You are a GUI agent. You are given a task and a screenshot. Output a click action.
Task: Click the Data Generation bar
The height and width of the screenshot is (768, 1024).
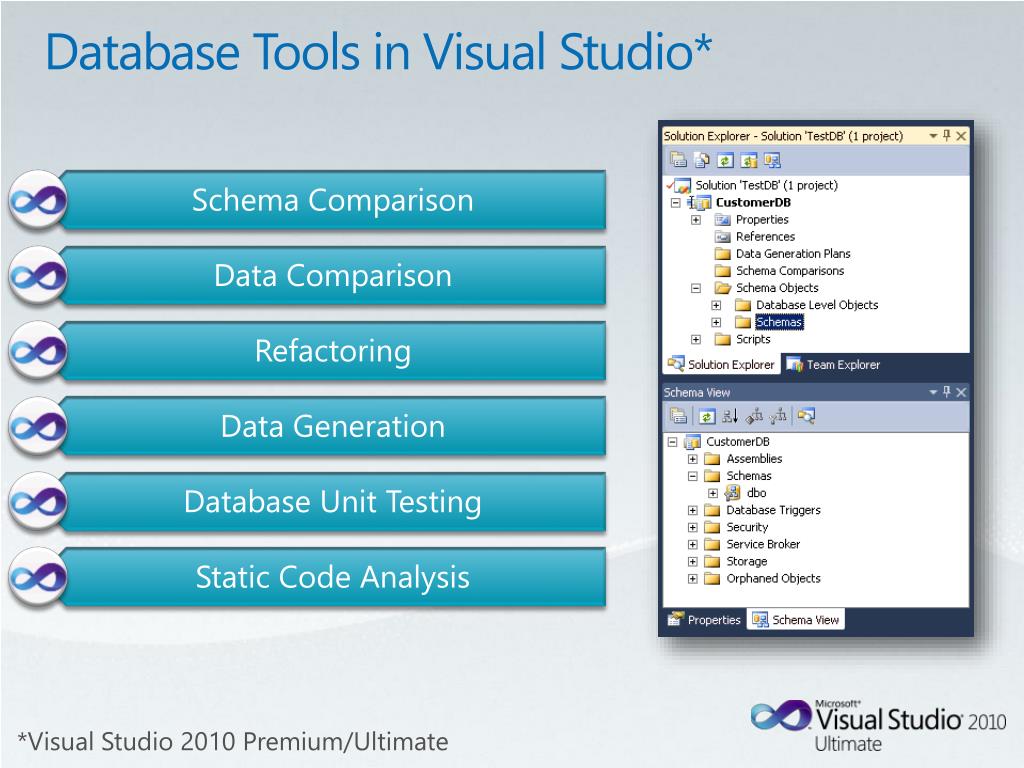point(332,426)
